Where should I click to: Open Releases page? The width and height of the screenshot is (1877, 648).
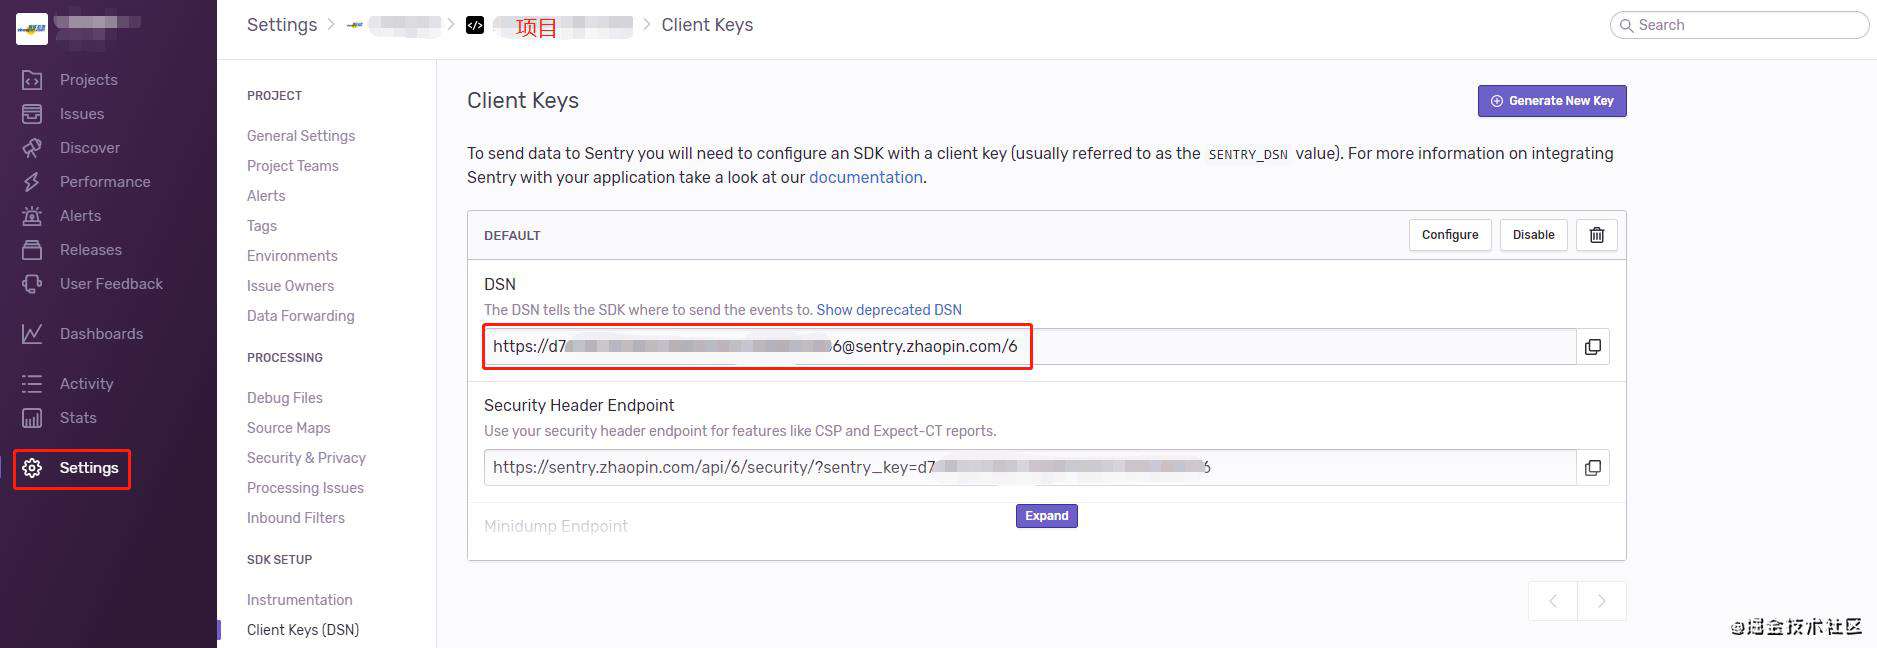point(91,250)
